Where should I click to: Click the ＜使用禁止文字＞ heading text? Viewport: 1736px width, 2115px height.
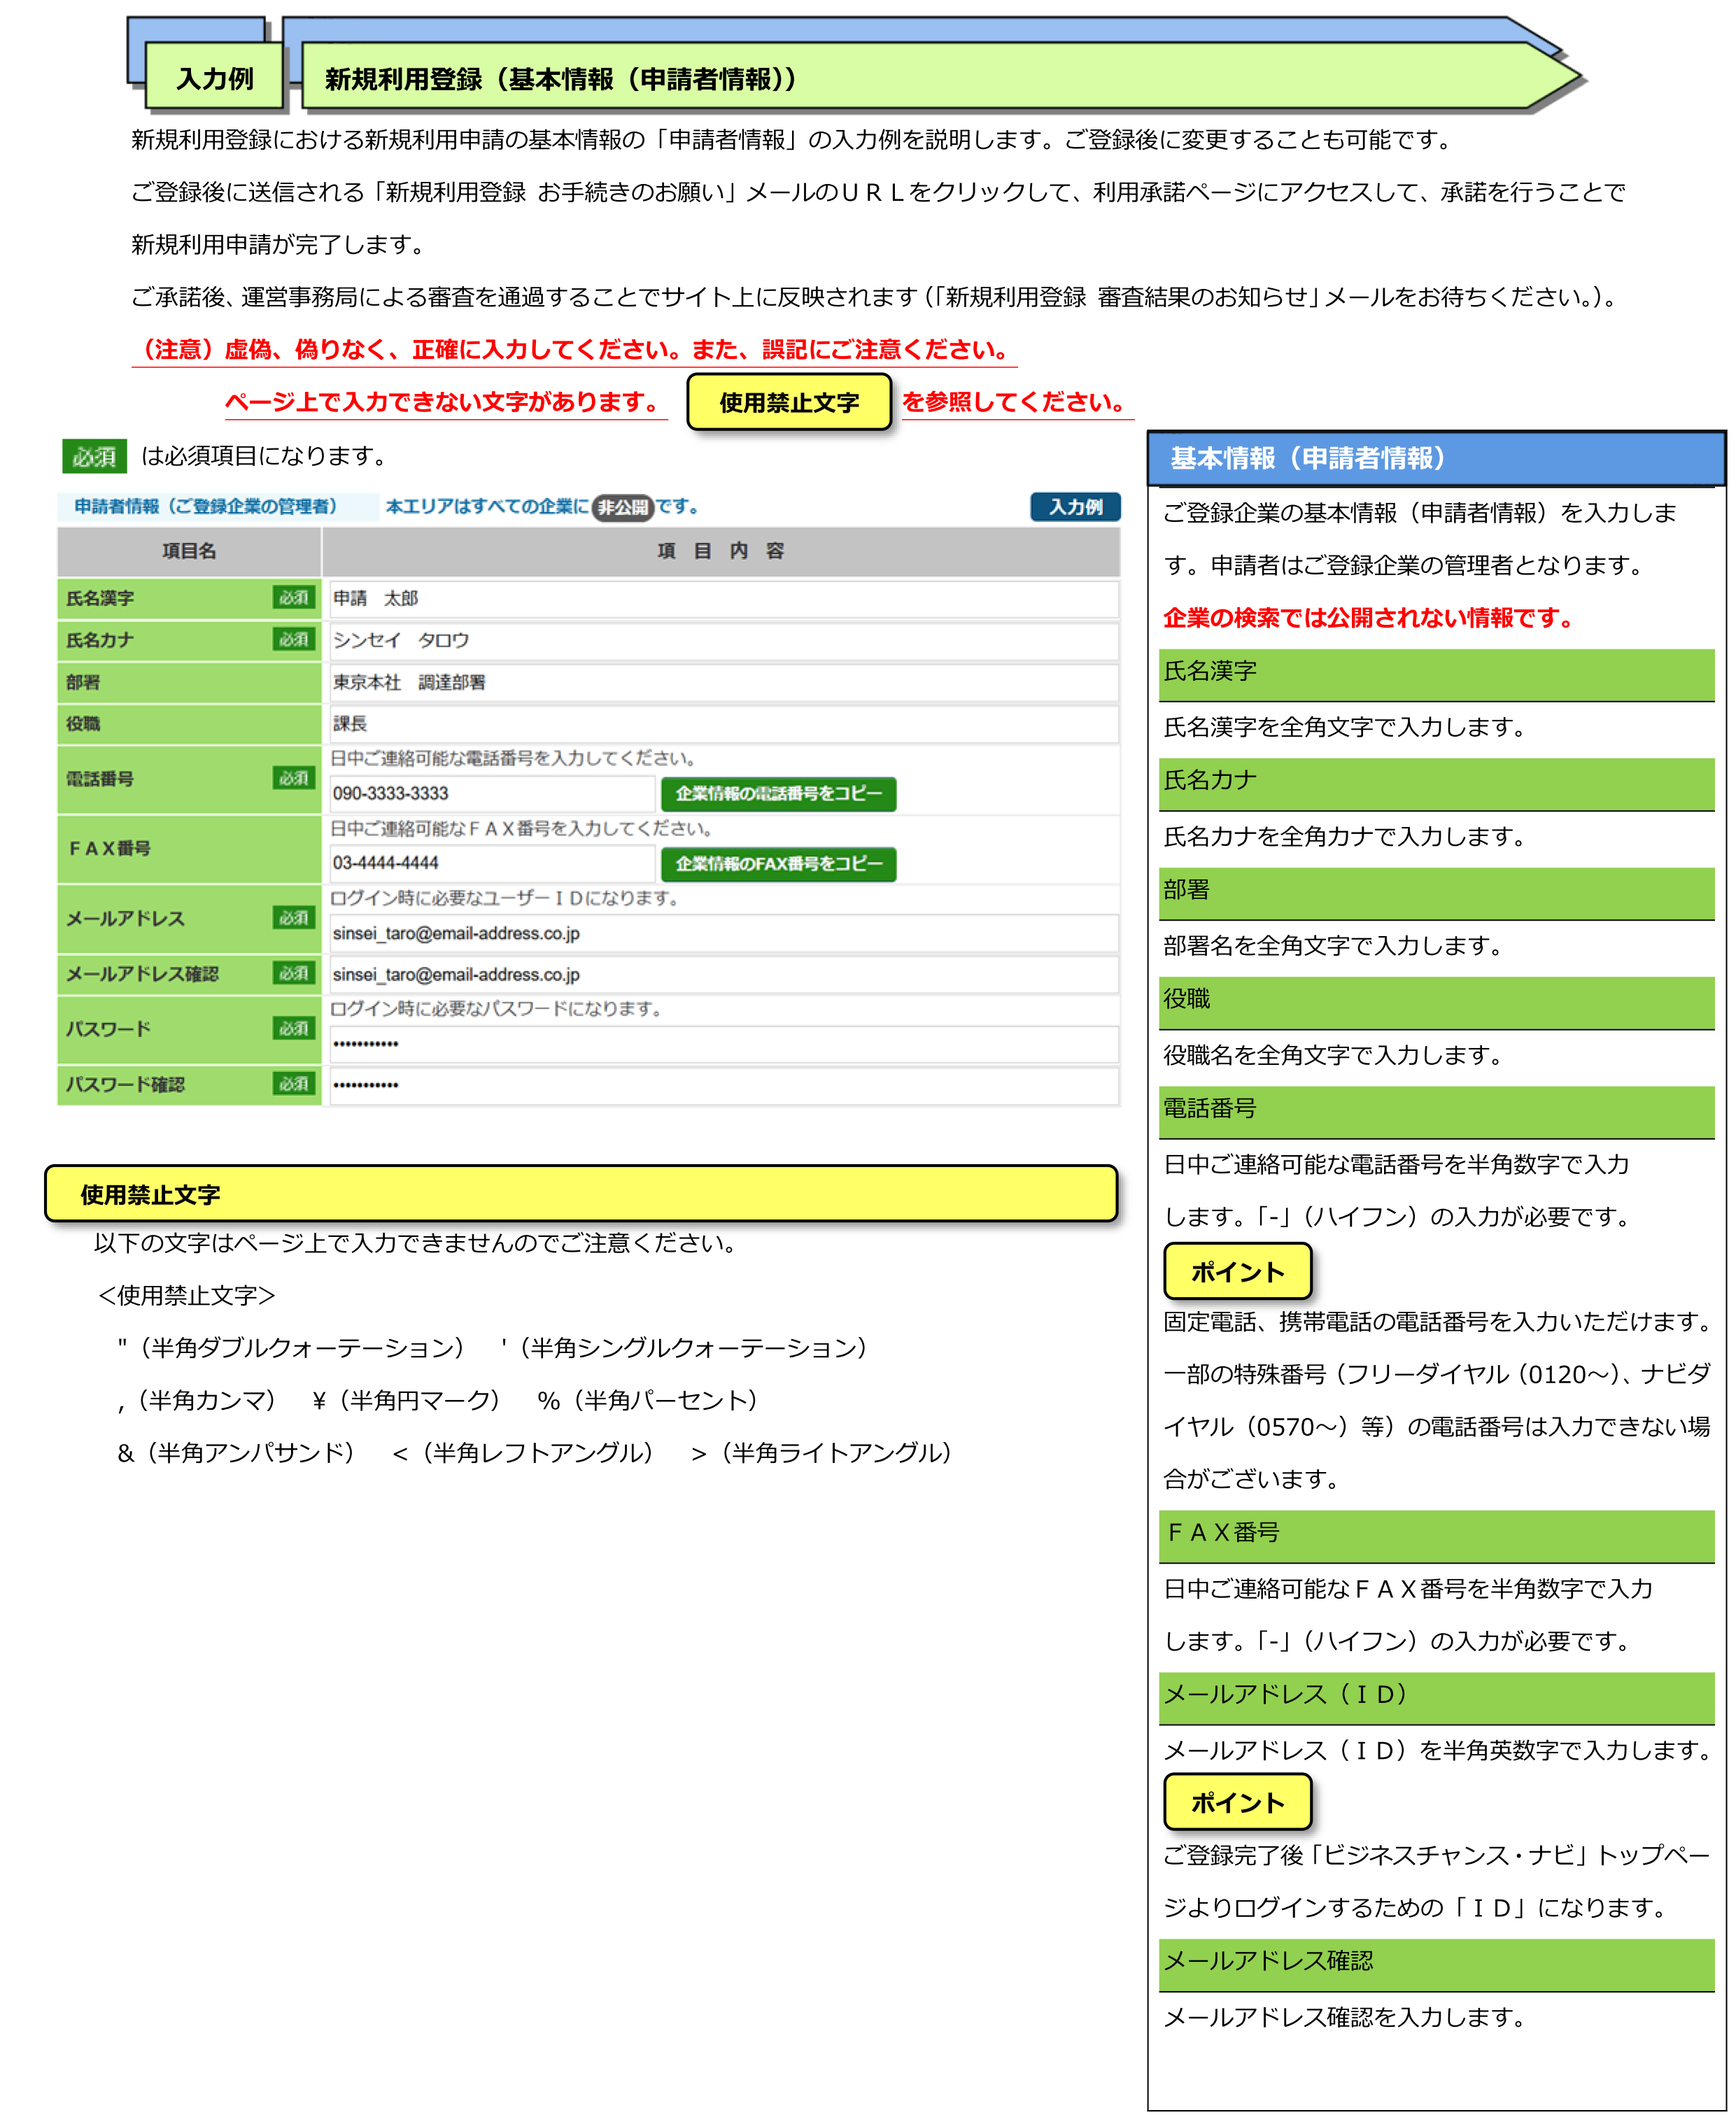pyautogui.click(x=186, y=1297)
